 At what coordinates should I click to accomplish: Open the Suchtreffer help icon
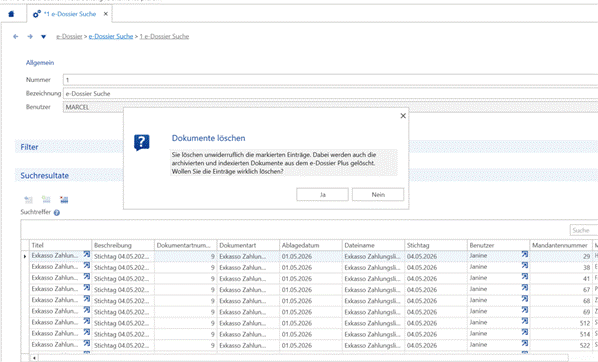[57, 213]
